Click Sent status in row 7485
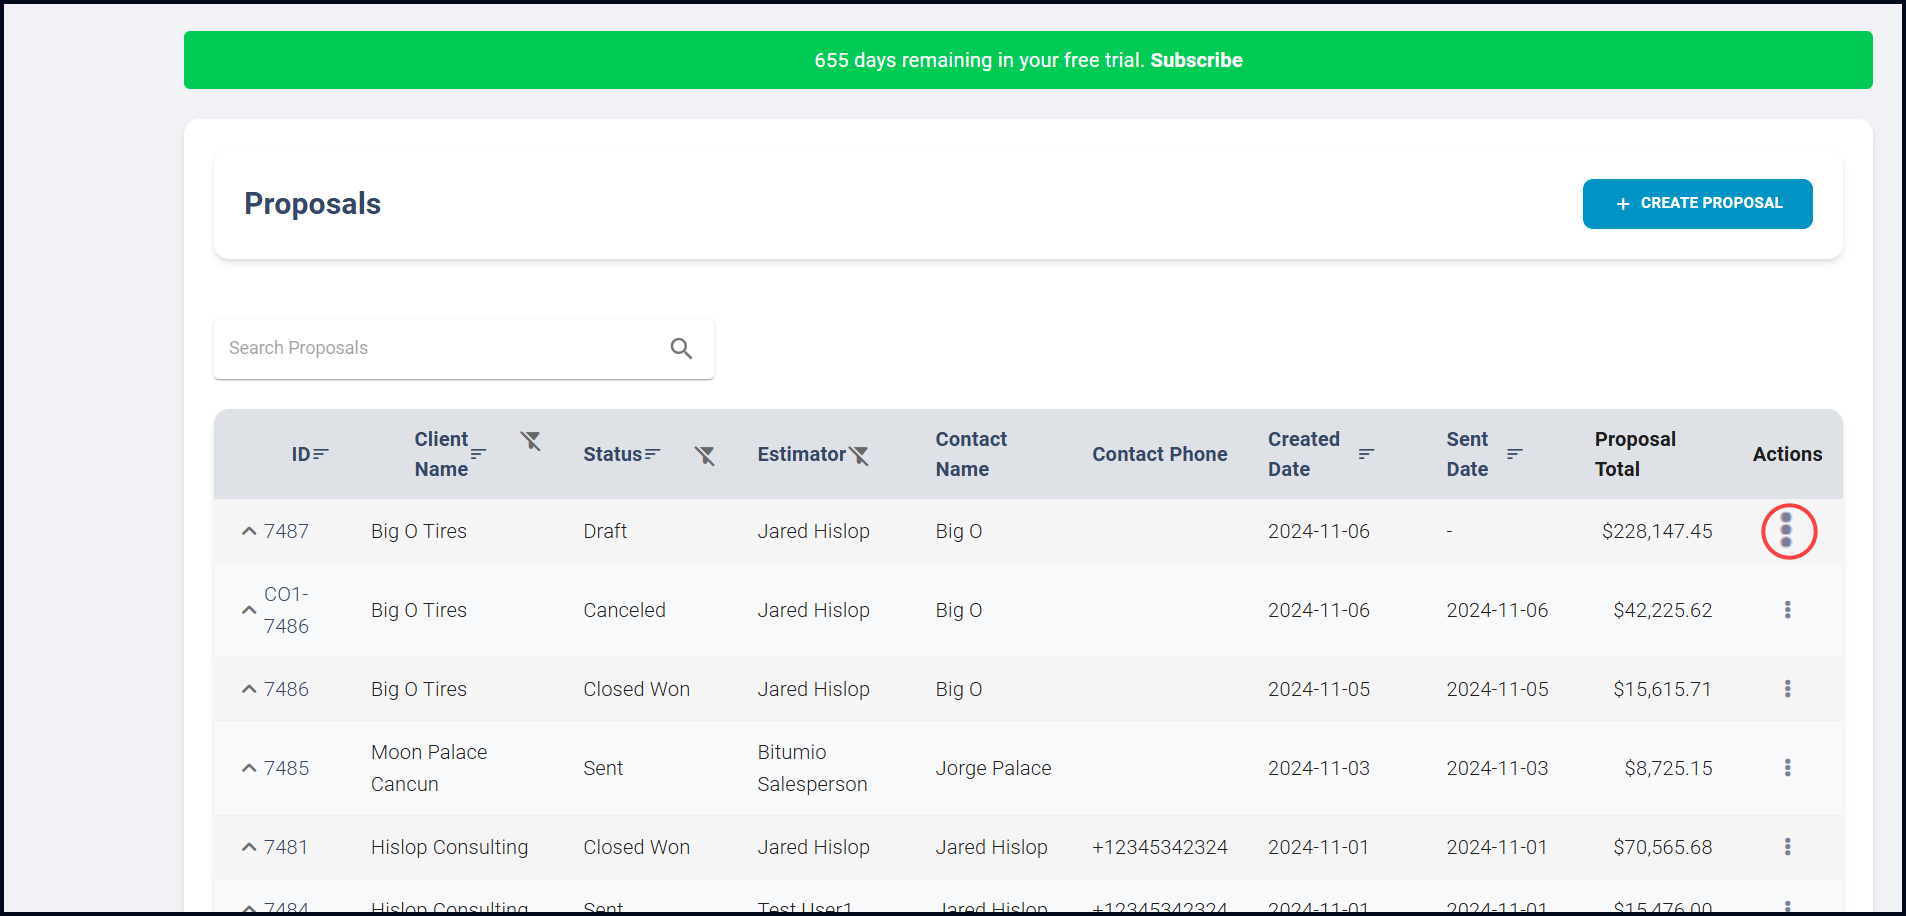Viewport: 1906px width, 916px height. [603, 768]
